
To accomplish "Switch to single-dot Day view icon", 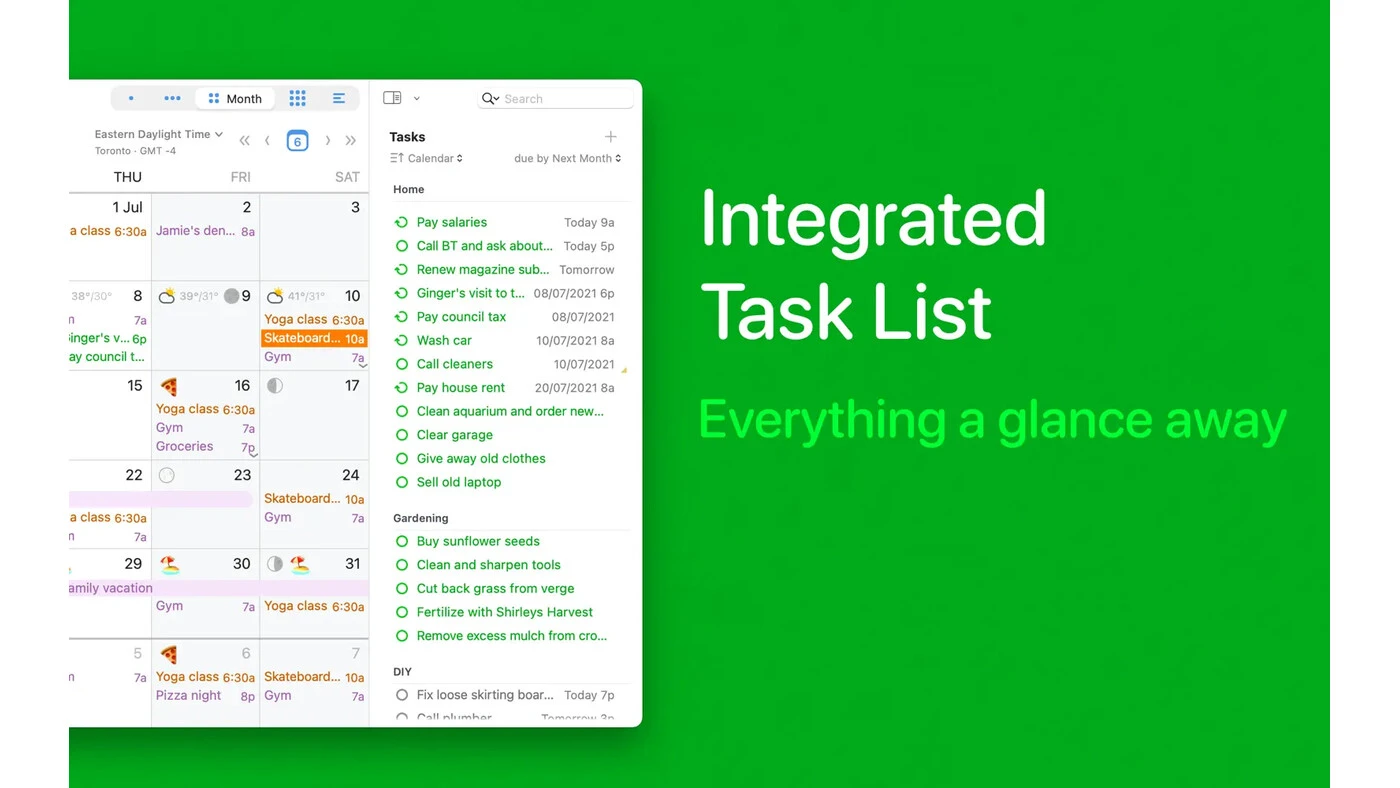I will pyautogui.click(x=131, y=98).
